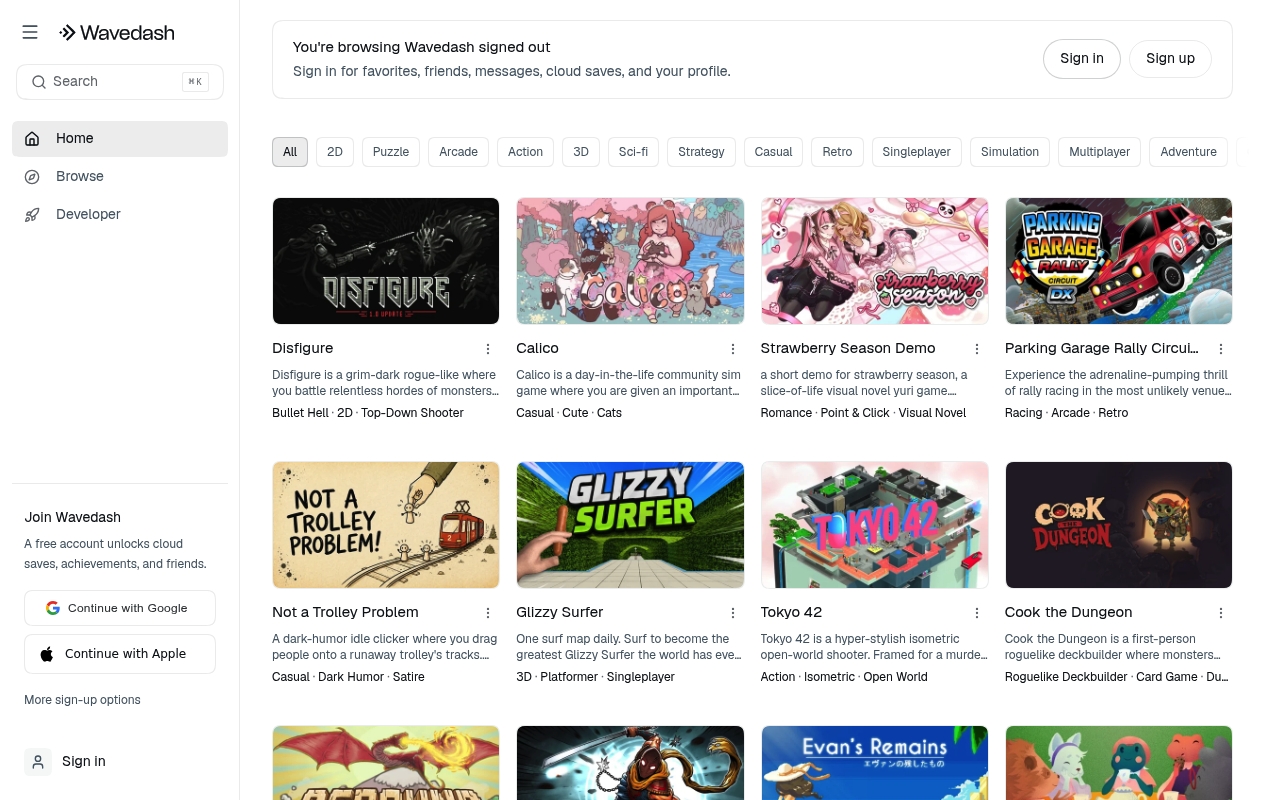Click the search magnifier icon
The width and height of the screenshot is (1280, 800).
tap(39, 82)
